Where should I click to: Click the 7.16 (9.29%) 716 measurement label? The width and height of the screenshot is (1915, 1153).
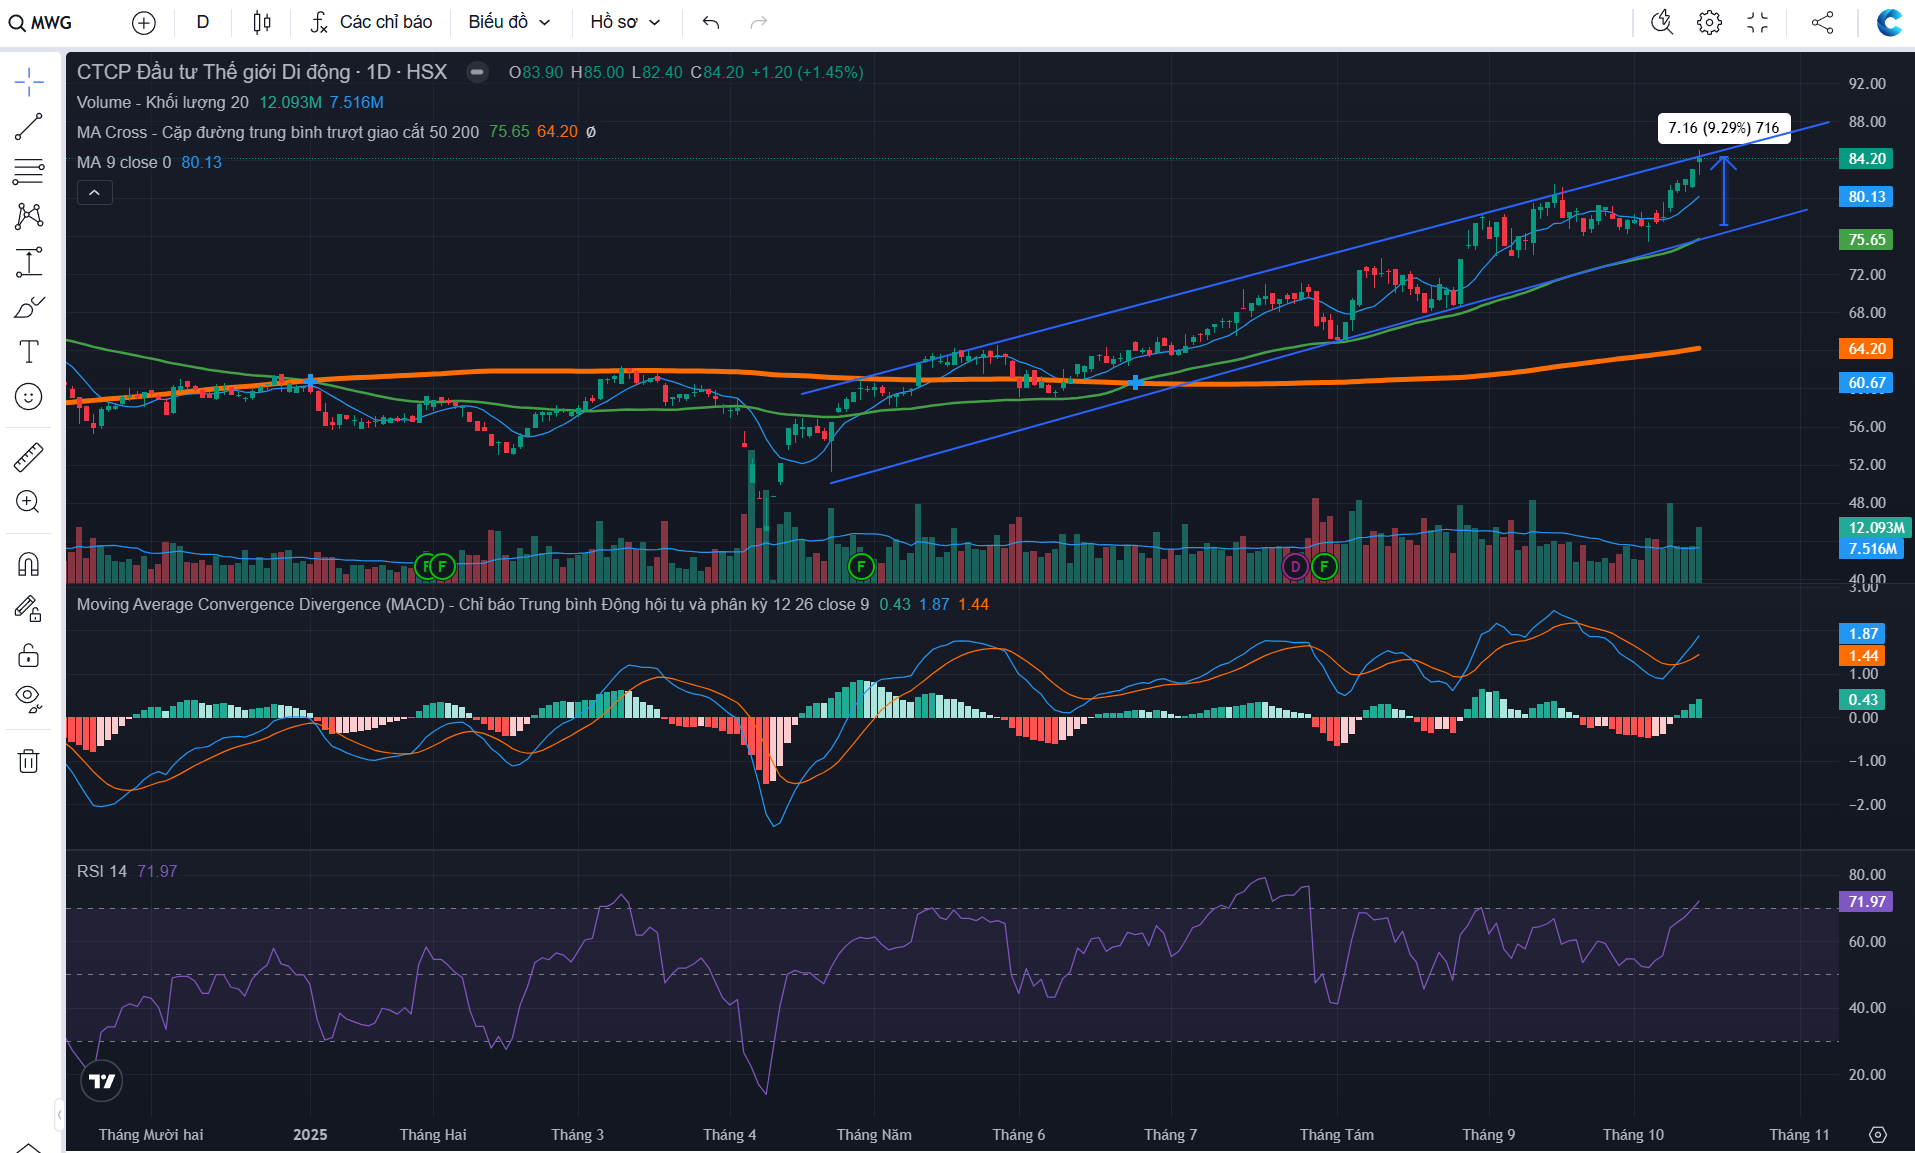(x=1724, y=128)
